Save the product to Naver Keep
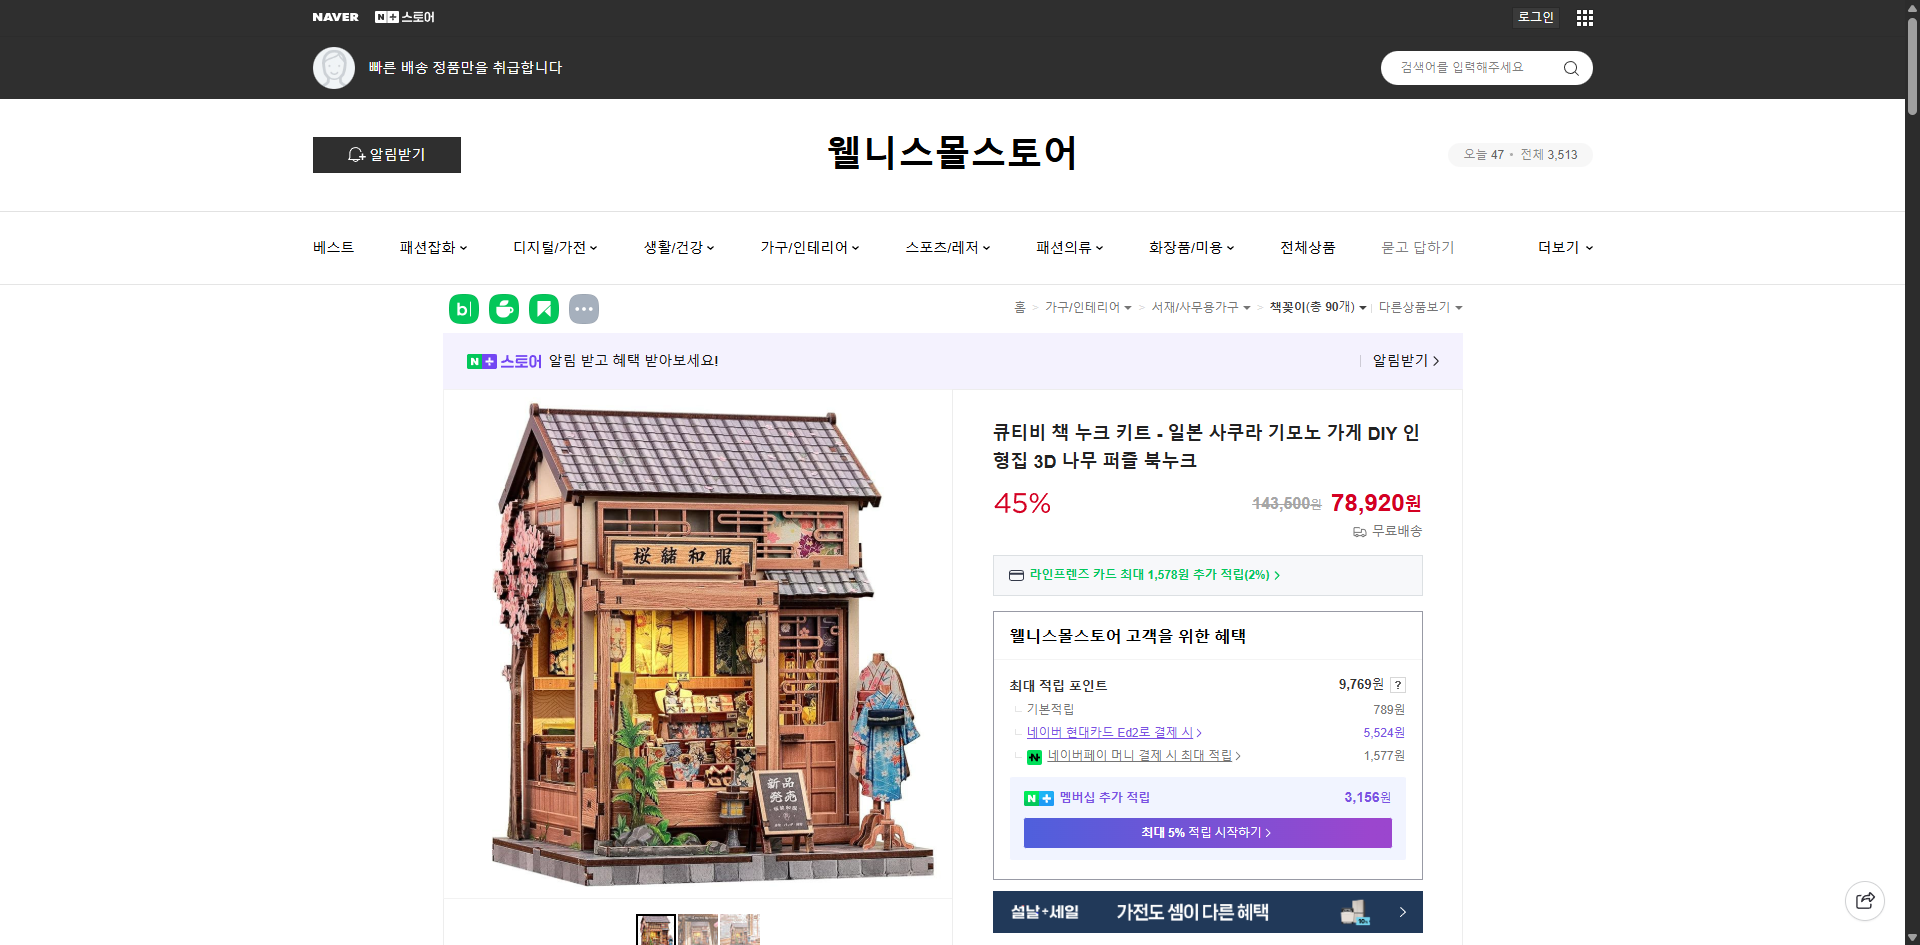1920x945 pixels. pyautogui.click(x=543, y=309)
